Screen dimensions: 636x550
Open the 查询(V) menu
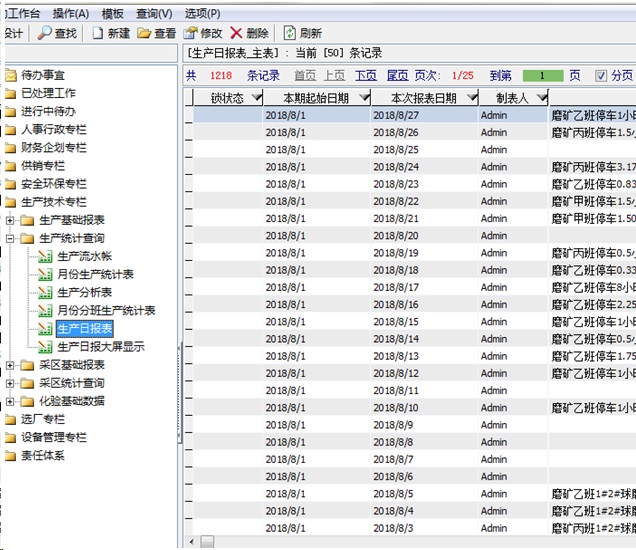point(154,13)
